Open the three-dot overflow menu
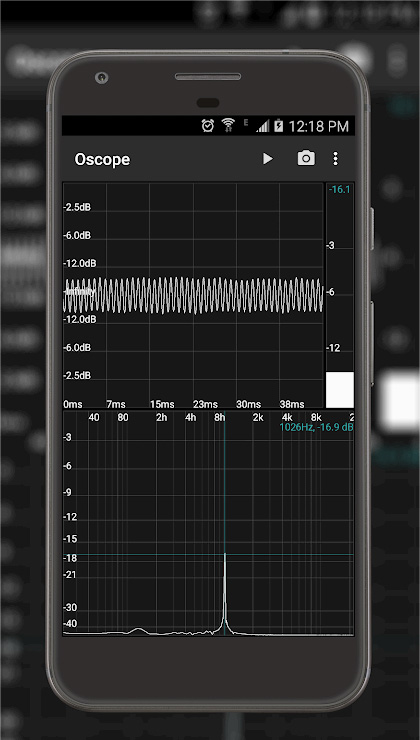The height and width of the screenshot is (740, 420). pyautogui.click(x=335, y=159)
